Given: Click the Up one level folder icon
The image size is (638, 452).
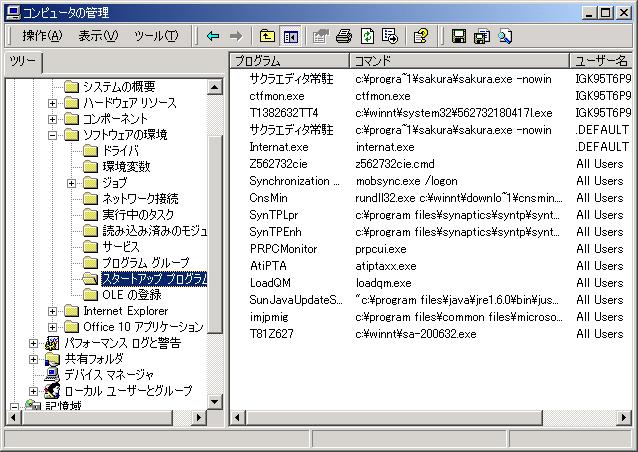Looking at the screenshot, I should [267, 36].
